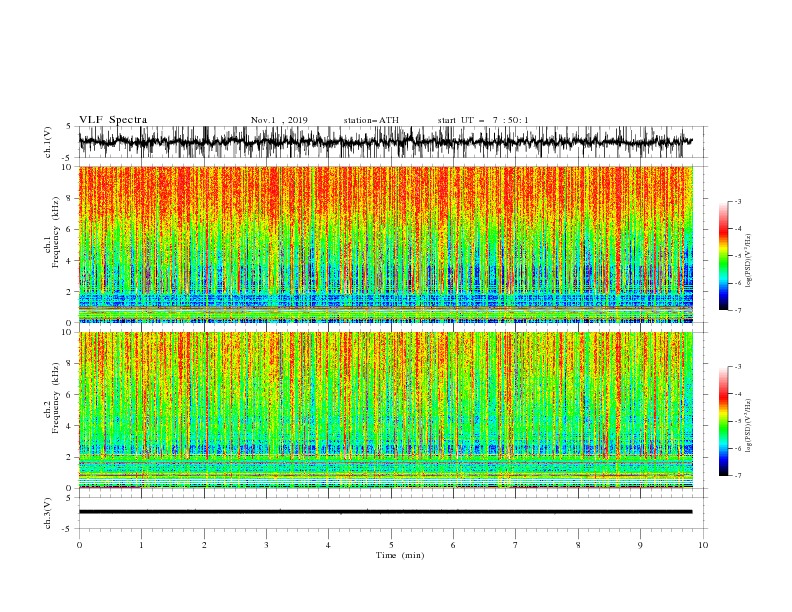Click the "start UT = 7 :50: 1" text
The width and height of the screenshot is (792, 612).
[483, 120]
